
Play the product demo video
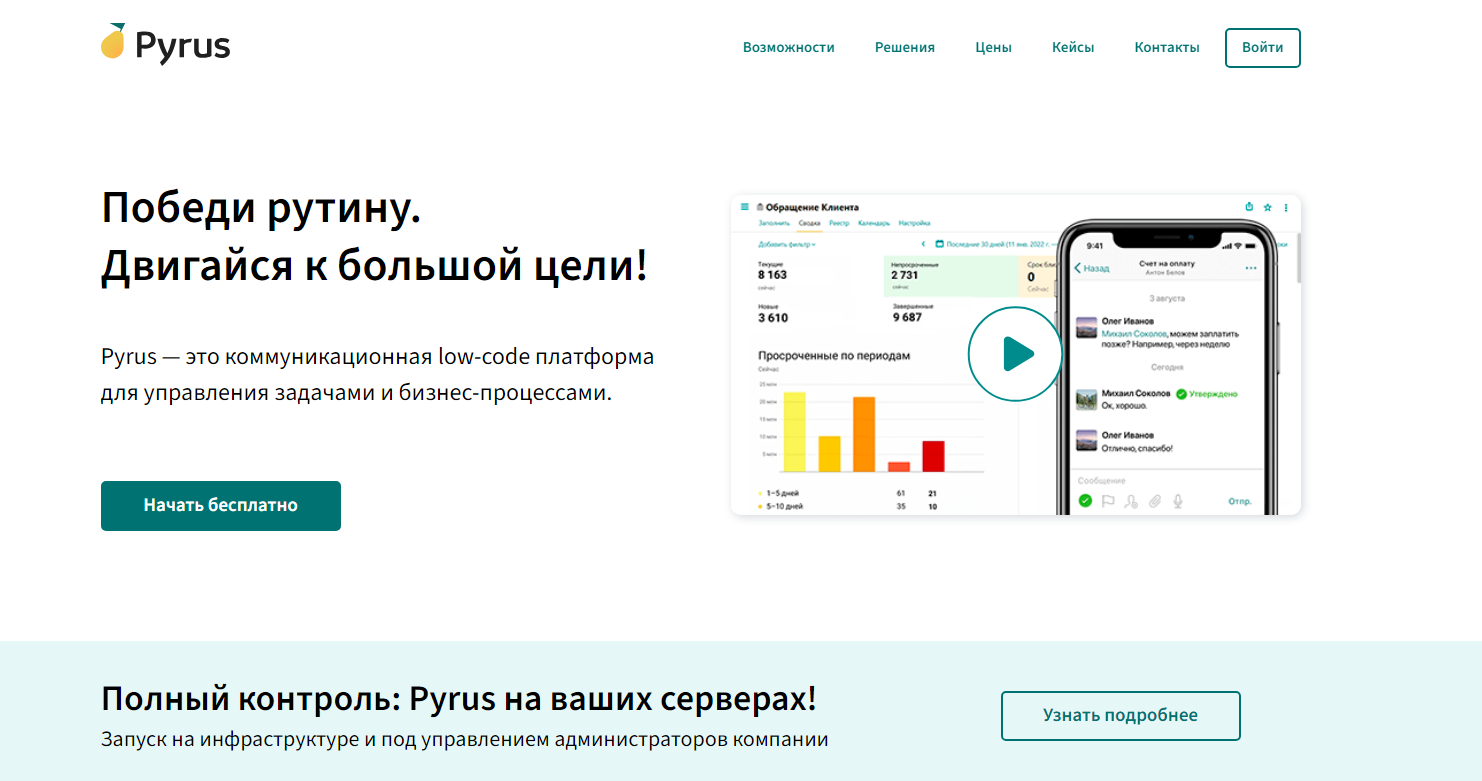[x=1015, y=354]
